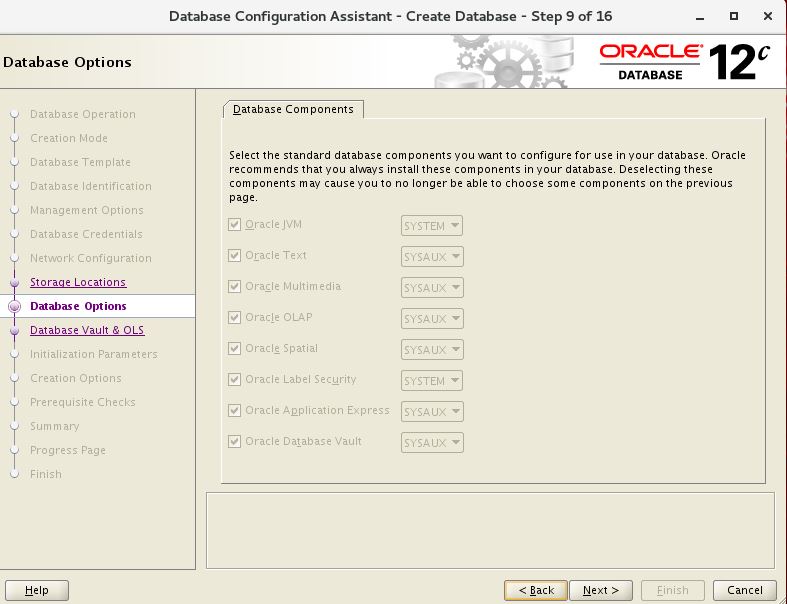Open the Oracle Application Express tablespace dropdown
Viewport: 787px width, 604px height.
(x=432, y=412)
